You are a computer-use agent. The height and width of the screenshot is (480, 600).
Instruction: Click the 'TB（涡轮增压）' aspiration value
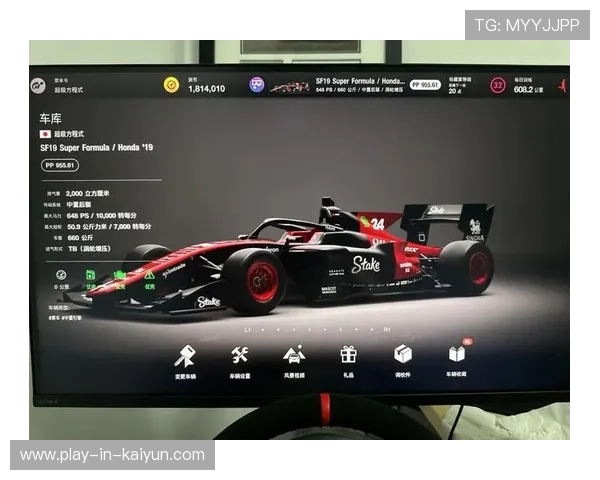coord(90,249)
